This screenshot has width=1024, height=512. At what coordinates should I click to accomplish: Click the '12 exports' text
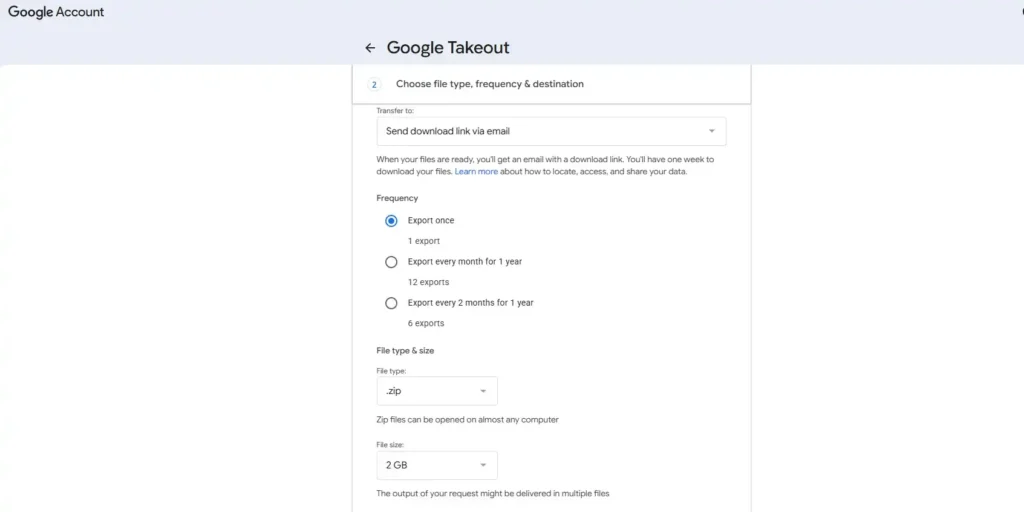428,282
